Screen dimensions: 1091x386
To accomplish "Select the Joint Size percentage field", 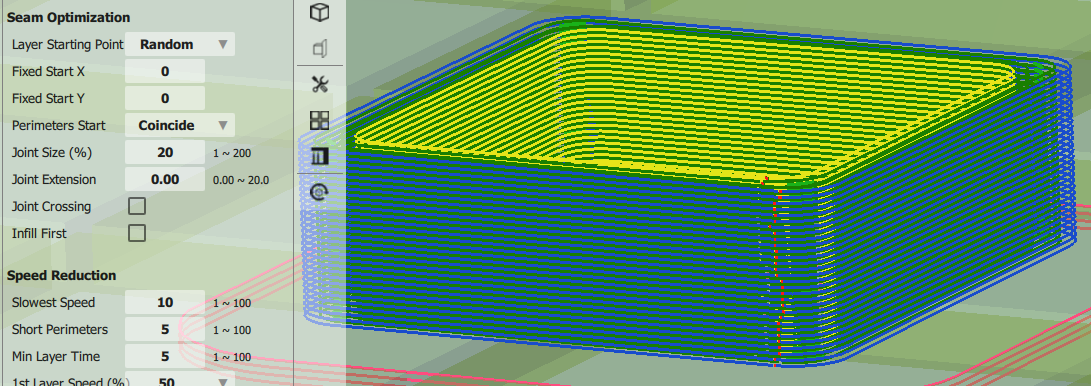I will tap(165, 152).
